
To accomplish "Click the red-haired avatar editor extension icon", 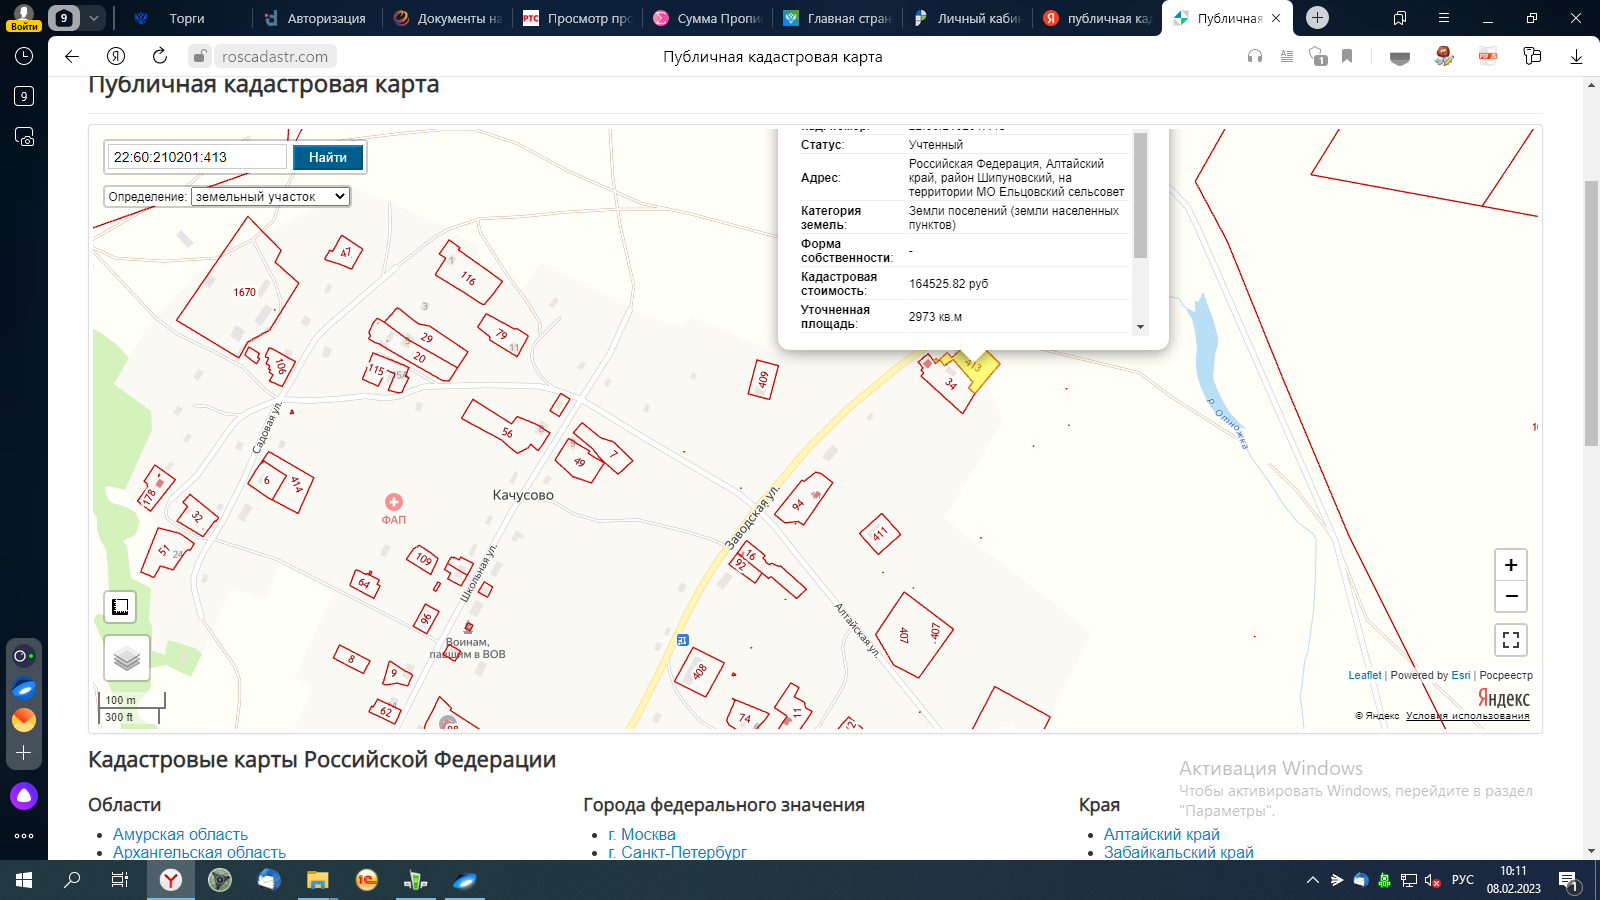I will 1443,57.
